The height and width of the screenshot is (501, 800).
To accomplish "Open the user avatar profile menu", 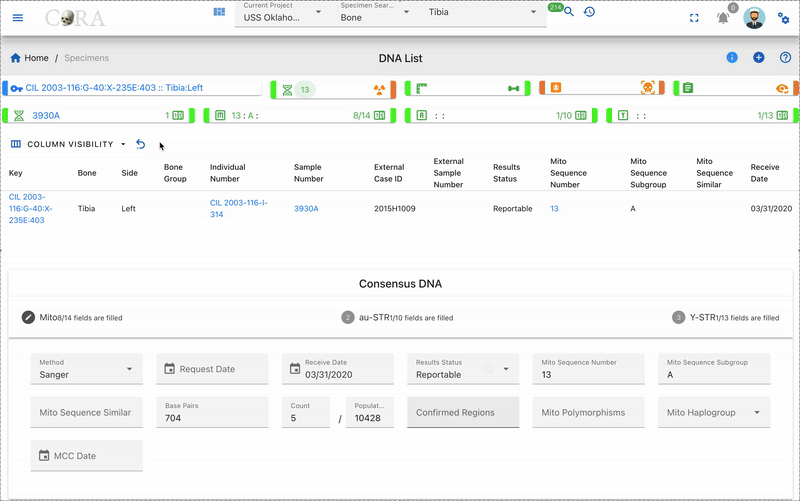I will [x=754, y=18].
